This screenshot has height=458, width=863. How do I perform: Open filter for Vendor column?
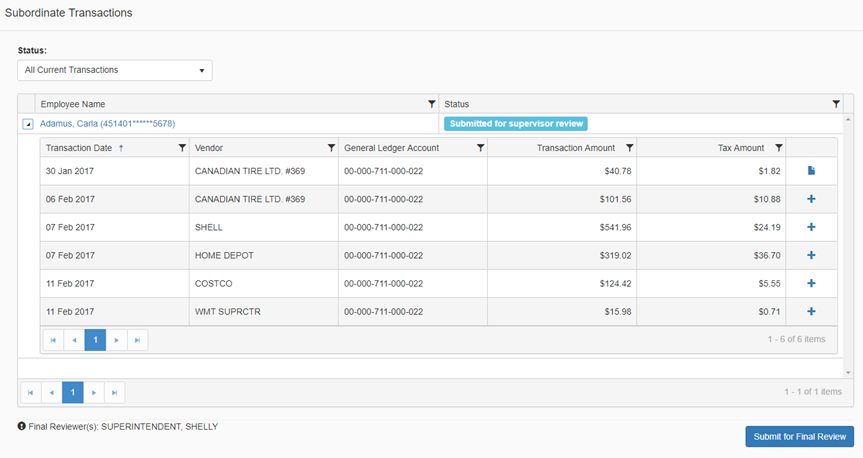[x=331, y=148]
